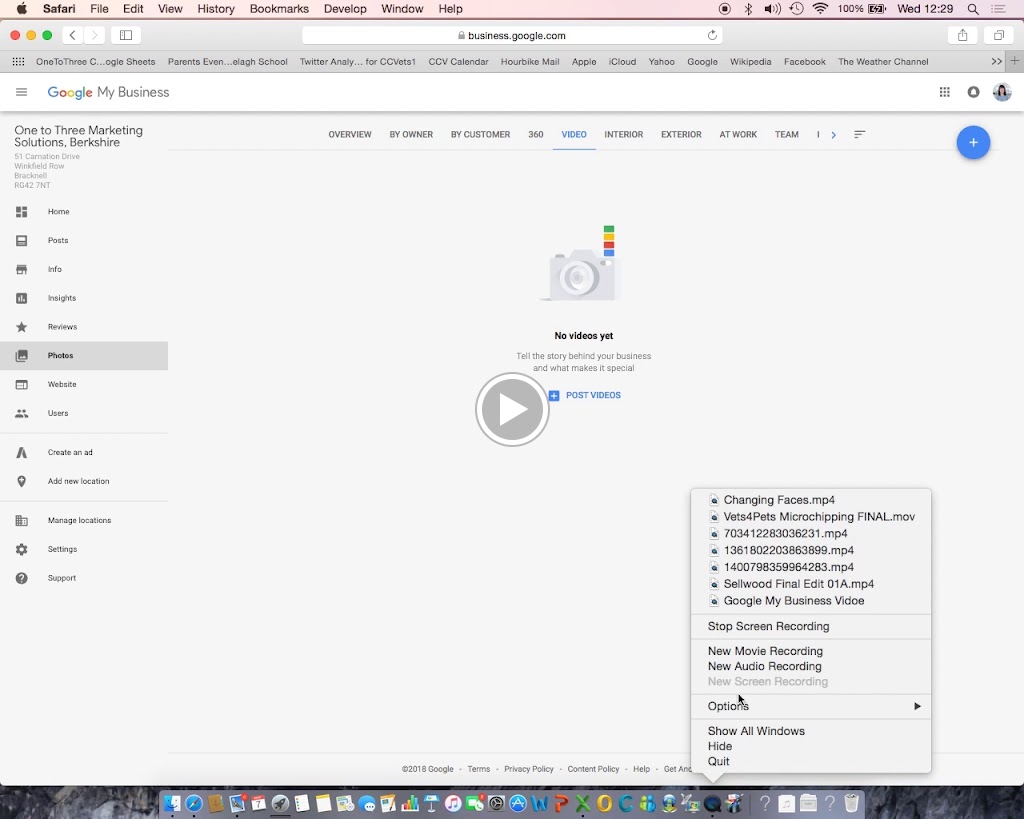Image resolution: width=1024 pixels, height=819 pixels.
Task: Show hidden bookmarks with the double chevron
Action: click(x=996, y=61)
